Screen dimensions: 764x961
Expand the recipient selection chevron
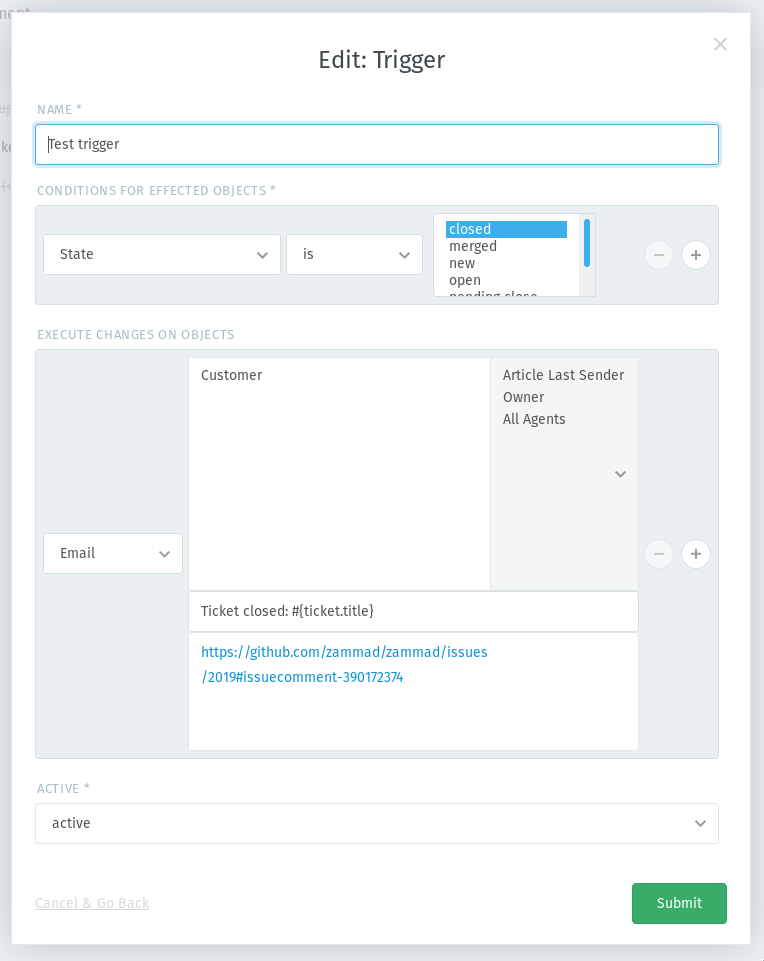(620, 474)
